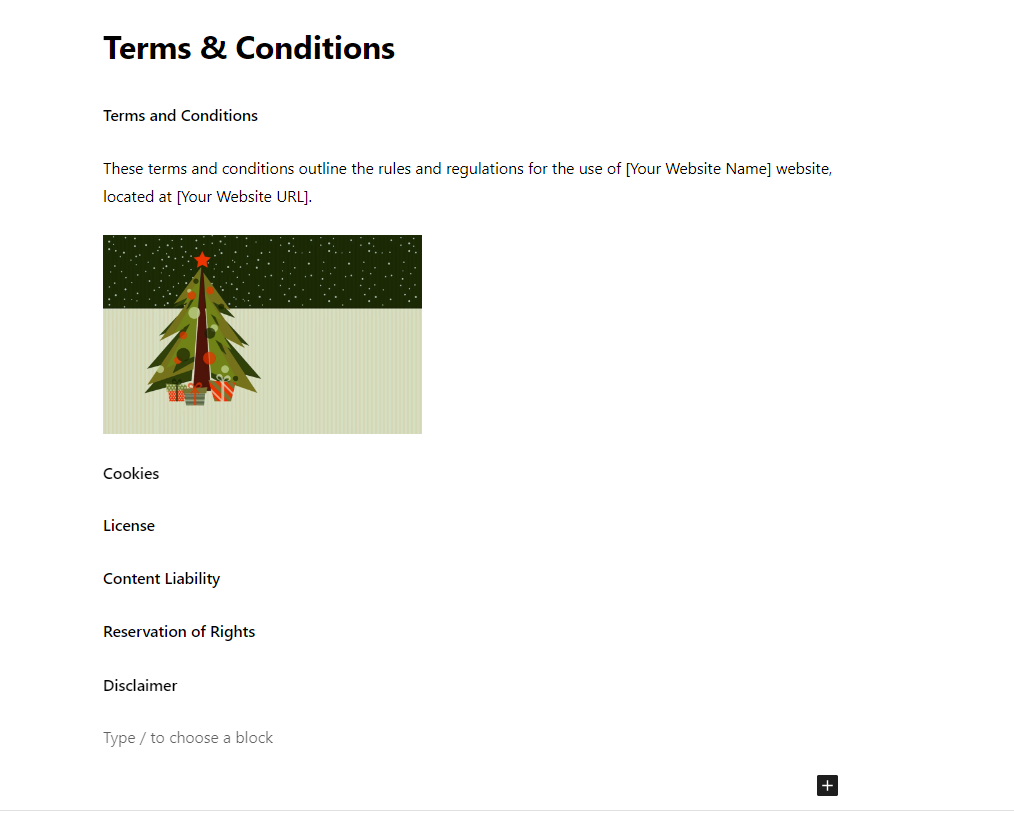Click the Cookies heading

(x=131, y=473)
